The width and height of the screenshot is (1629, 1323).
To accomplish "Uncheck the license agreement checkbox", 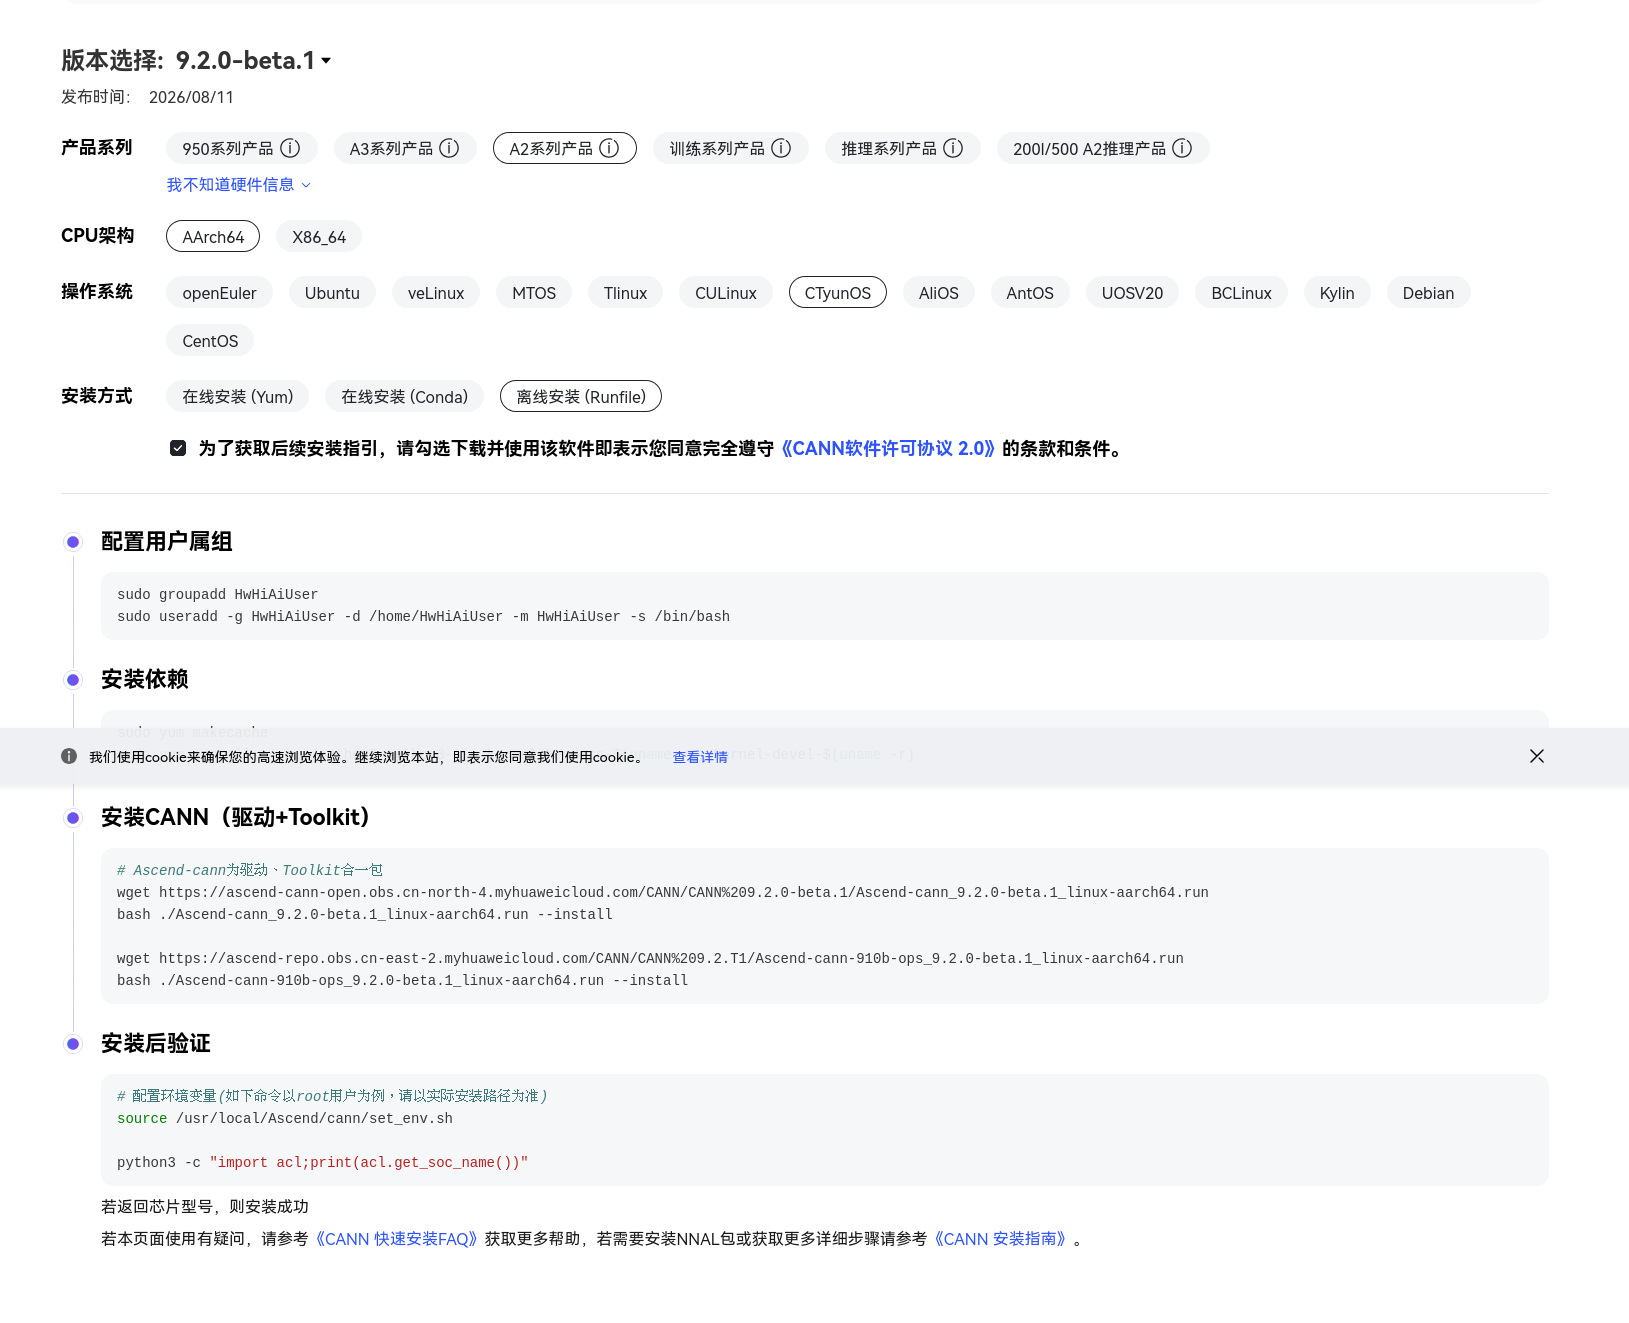I will click(x=178, y=448).
